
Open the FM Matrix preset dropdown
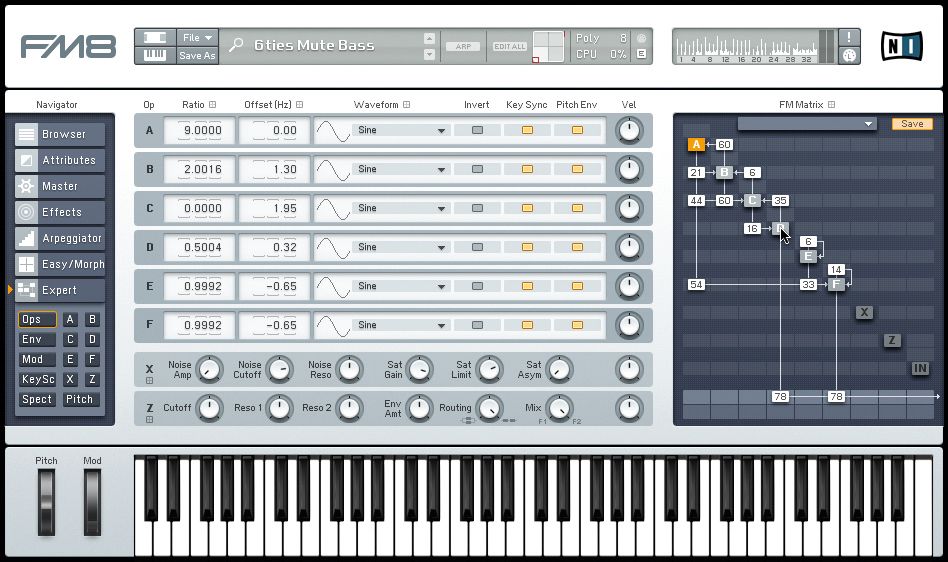807,124
